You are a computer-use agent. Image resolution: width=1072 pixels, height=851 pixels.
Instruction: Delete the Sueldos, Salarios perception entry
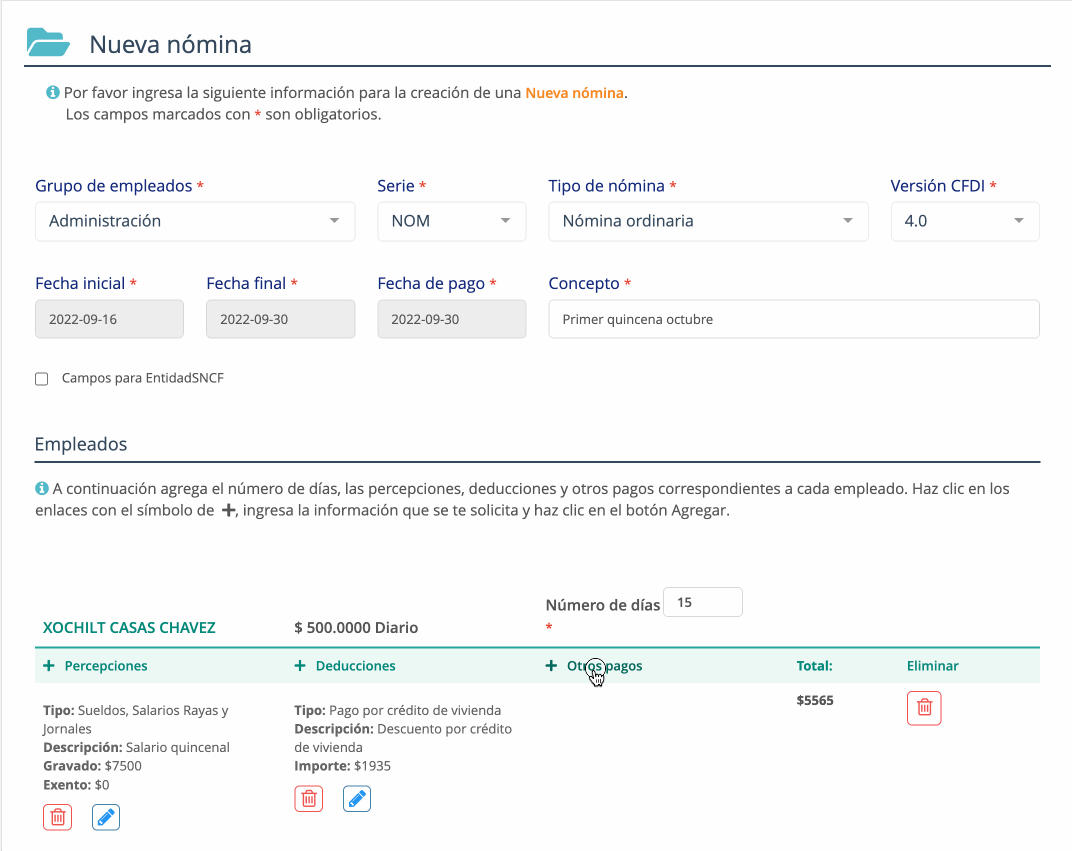57,818
